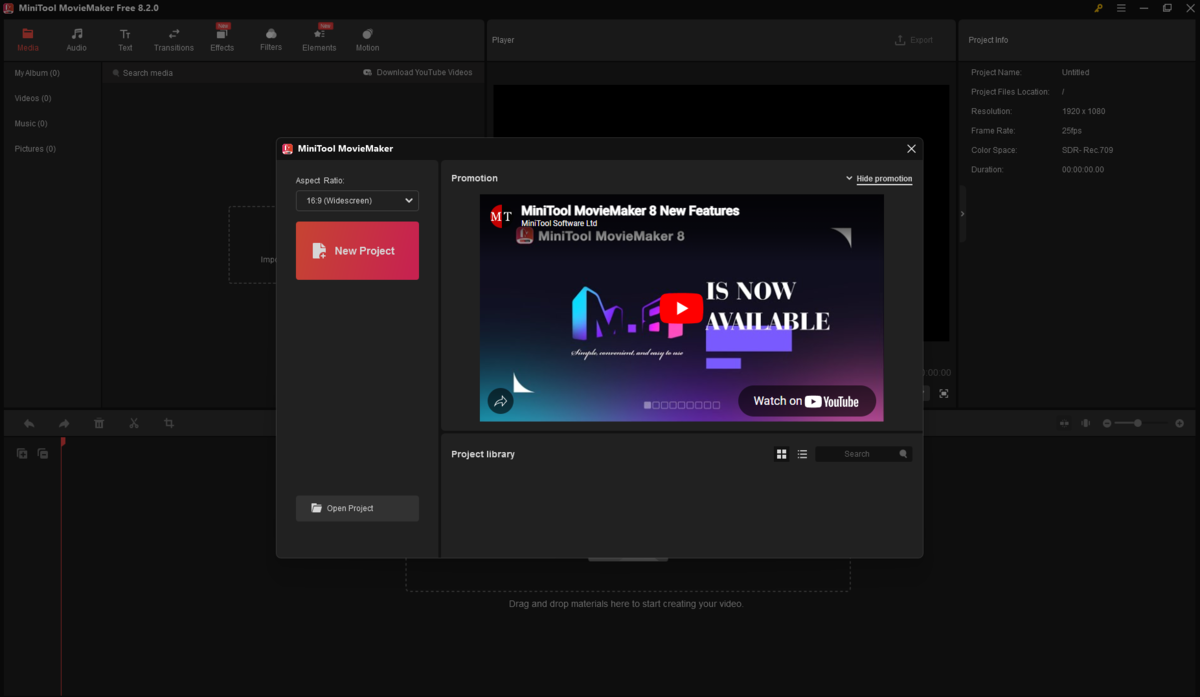
Task: Switch project library to list view
Action: [802, 454]
